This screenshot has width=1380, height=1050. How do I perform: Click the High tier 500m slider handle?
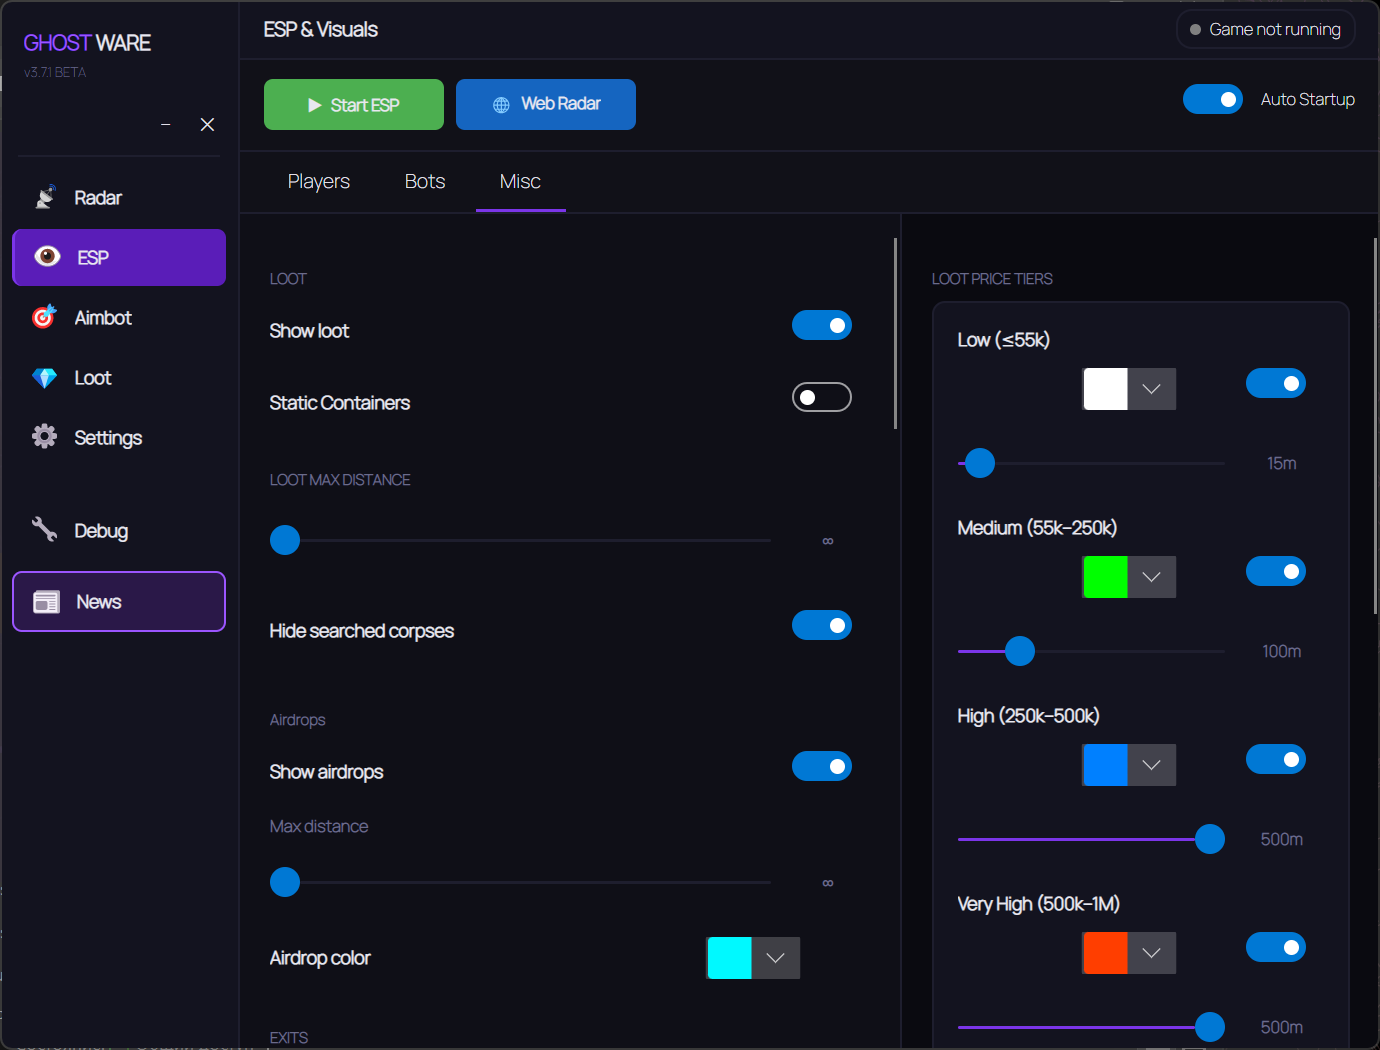click(x=1210, y=839)
